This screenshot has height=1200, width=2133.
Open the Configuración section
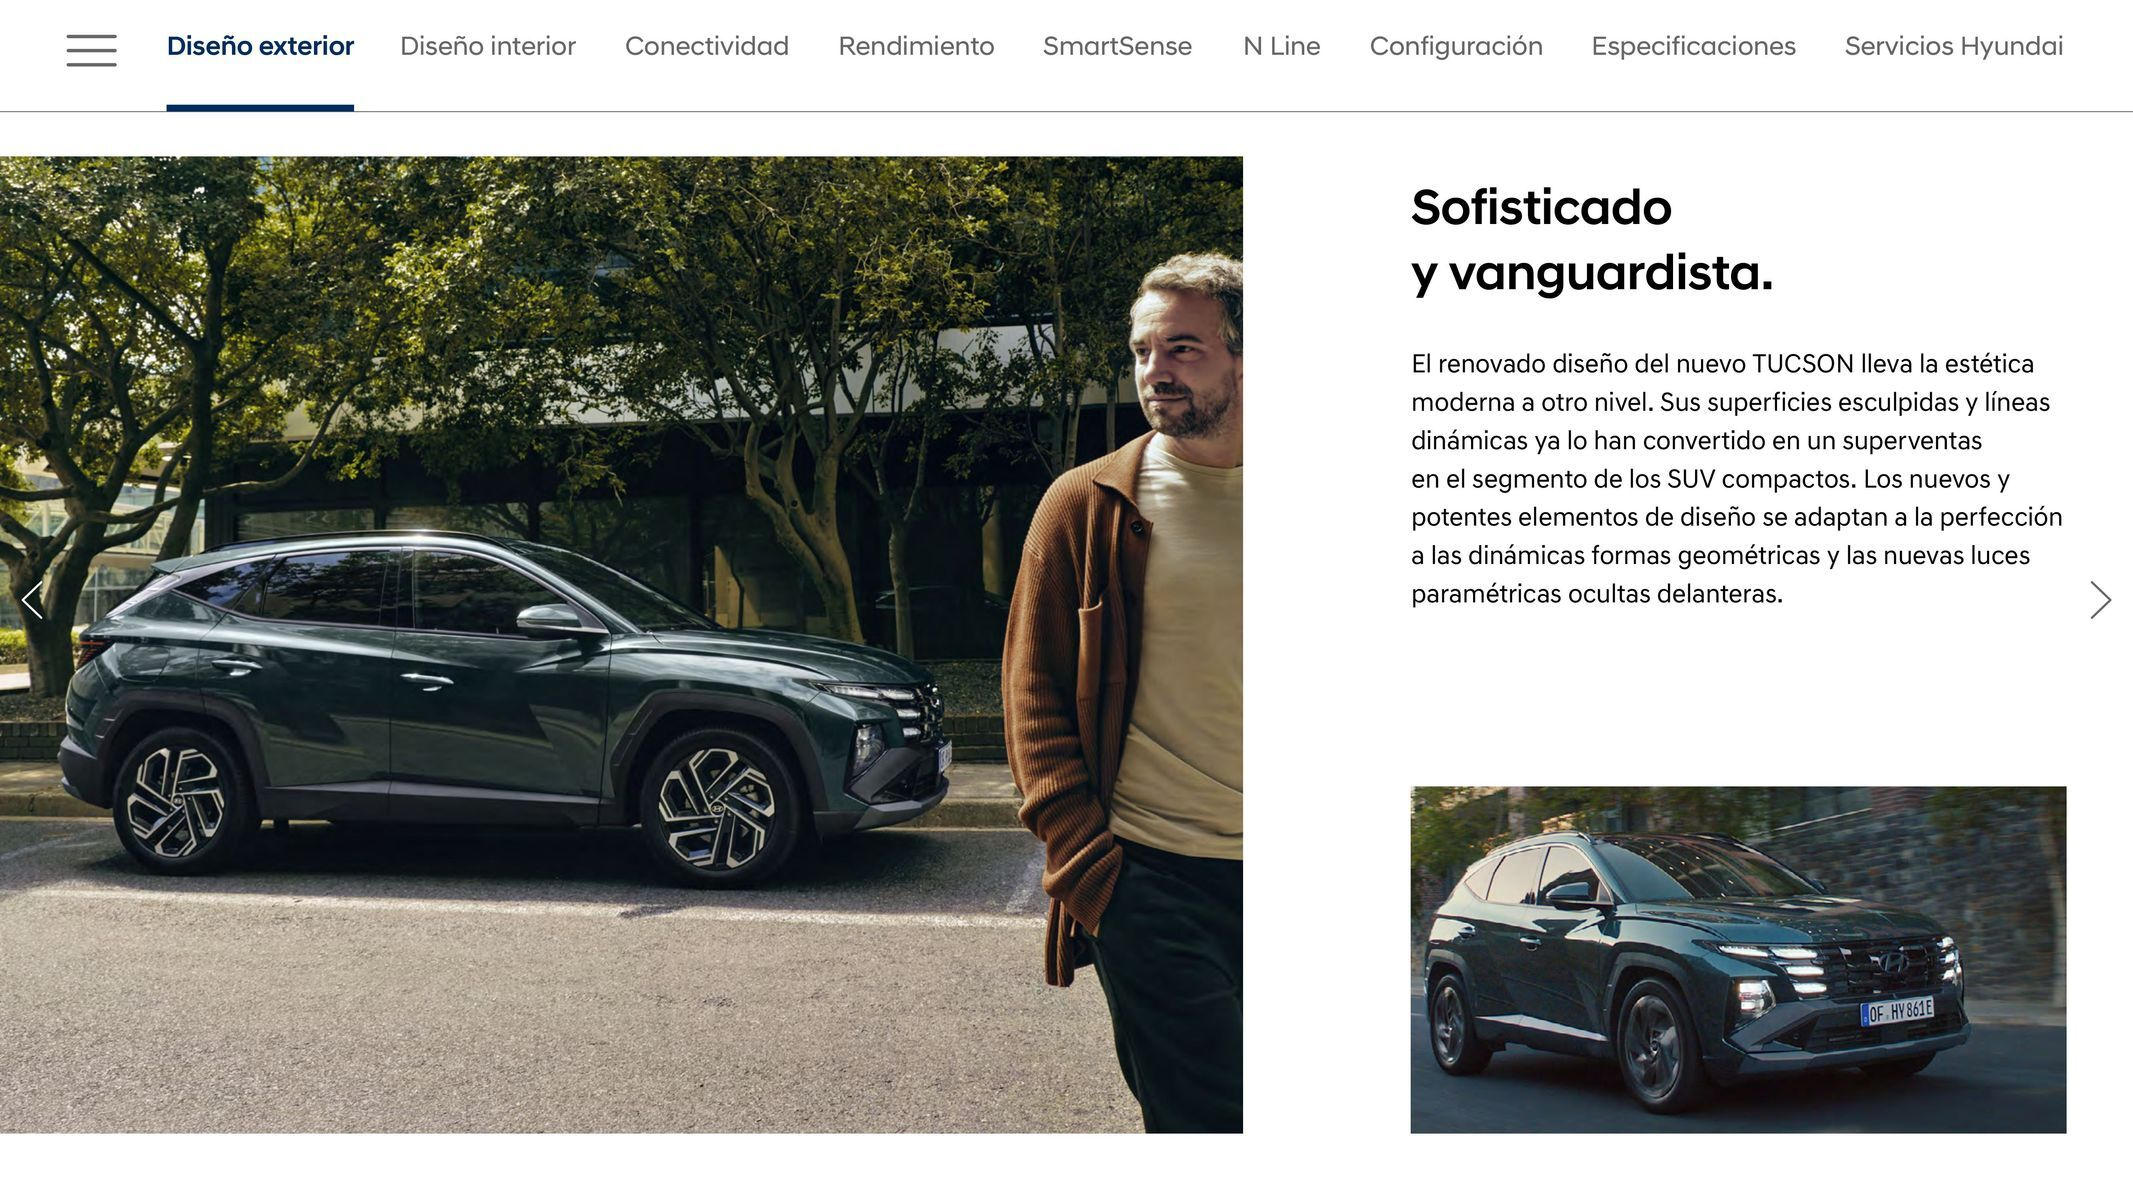tap(1456, 46)
